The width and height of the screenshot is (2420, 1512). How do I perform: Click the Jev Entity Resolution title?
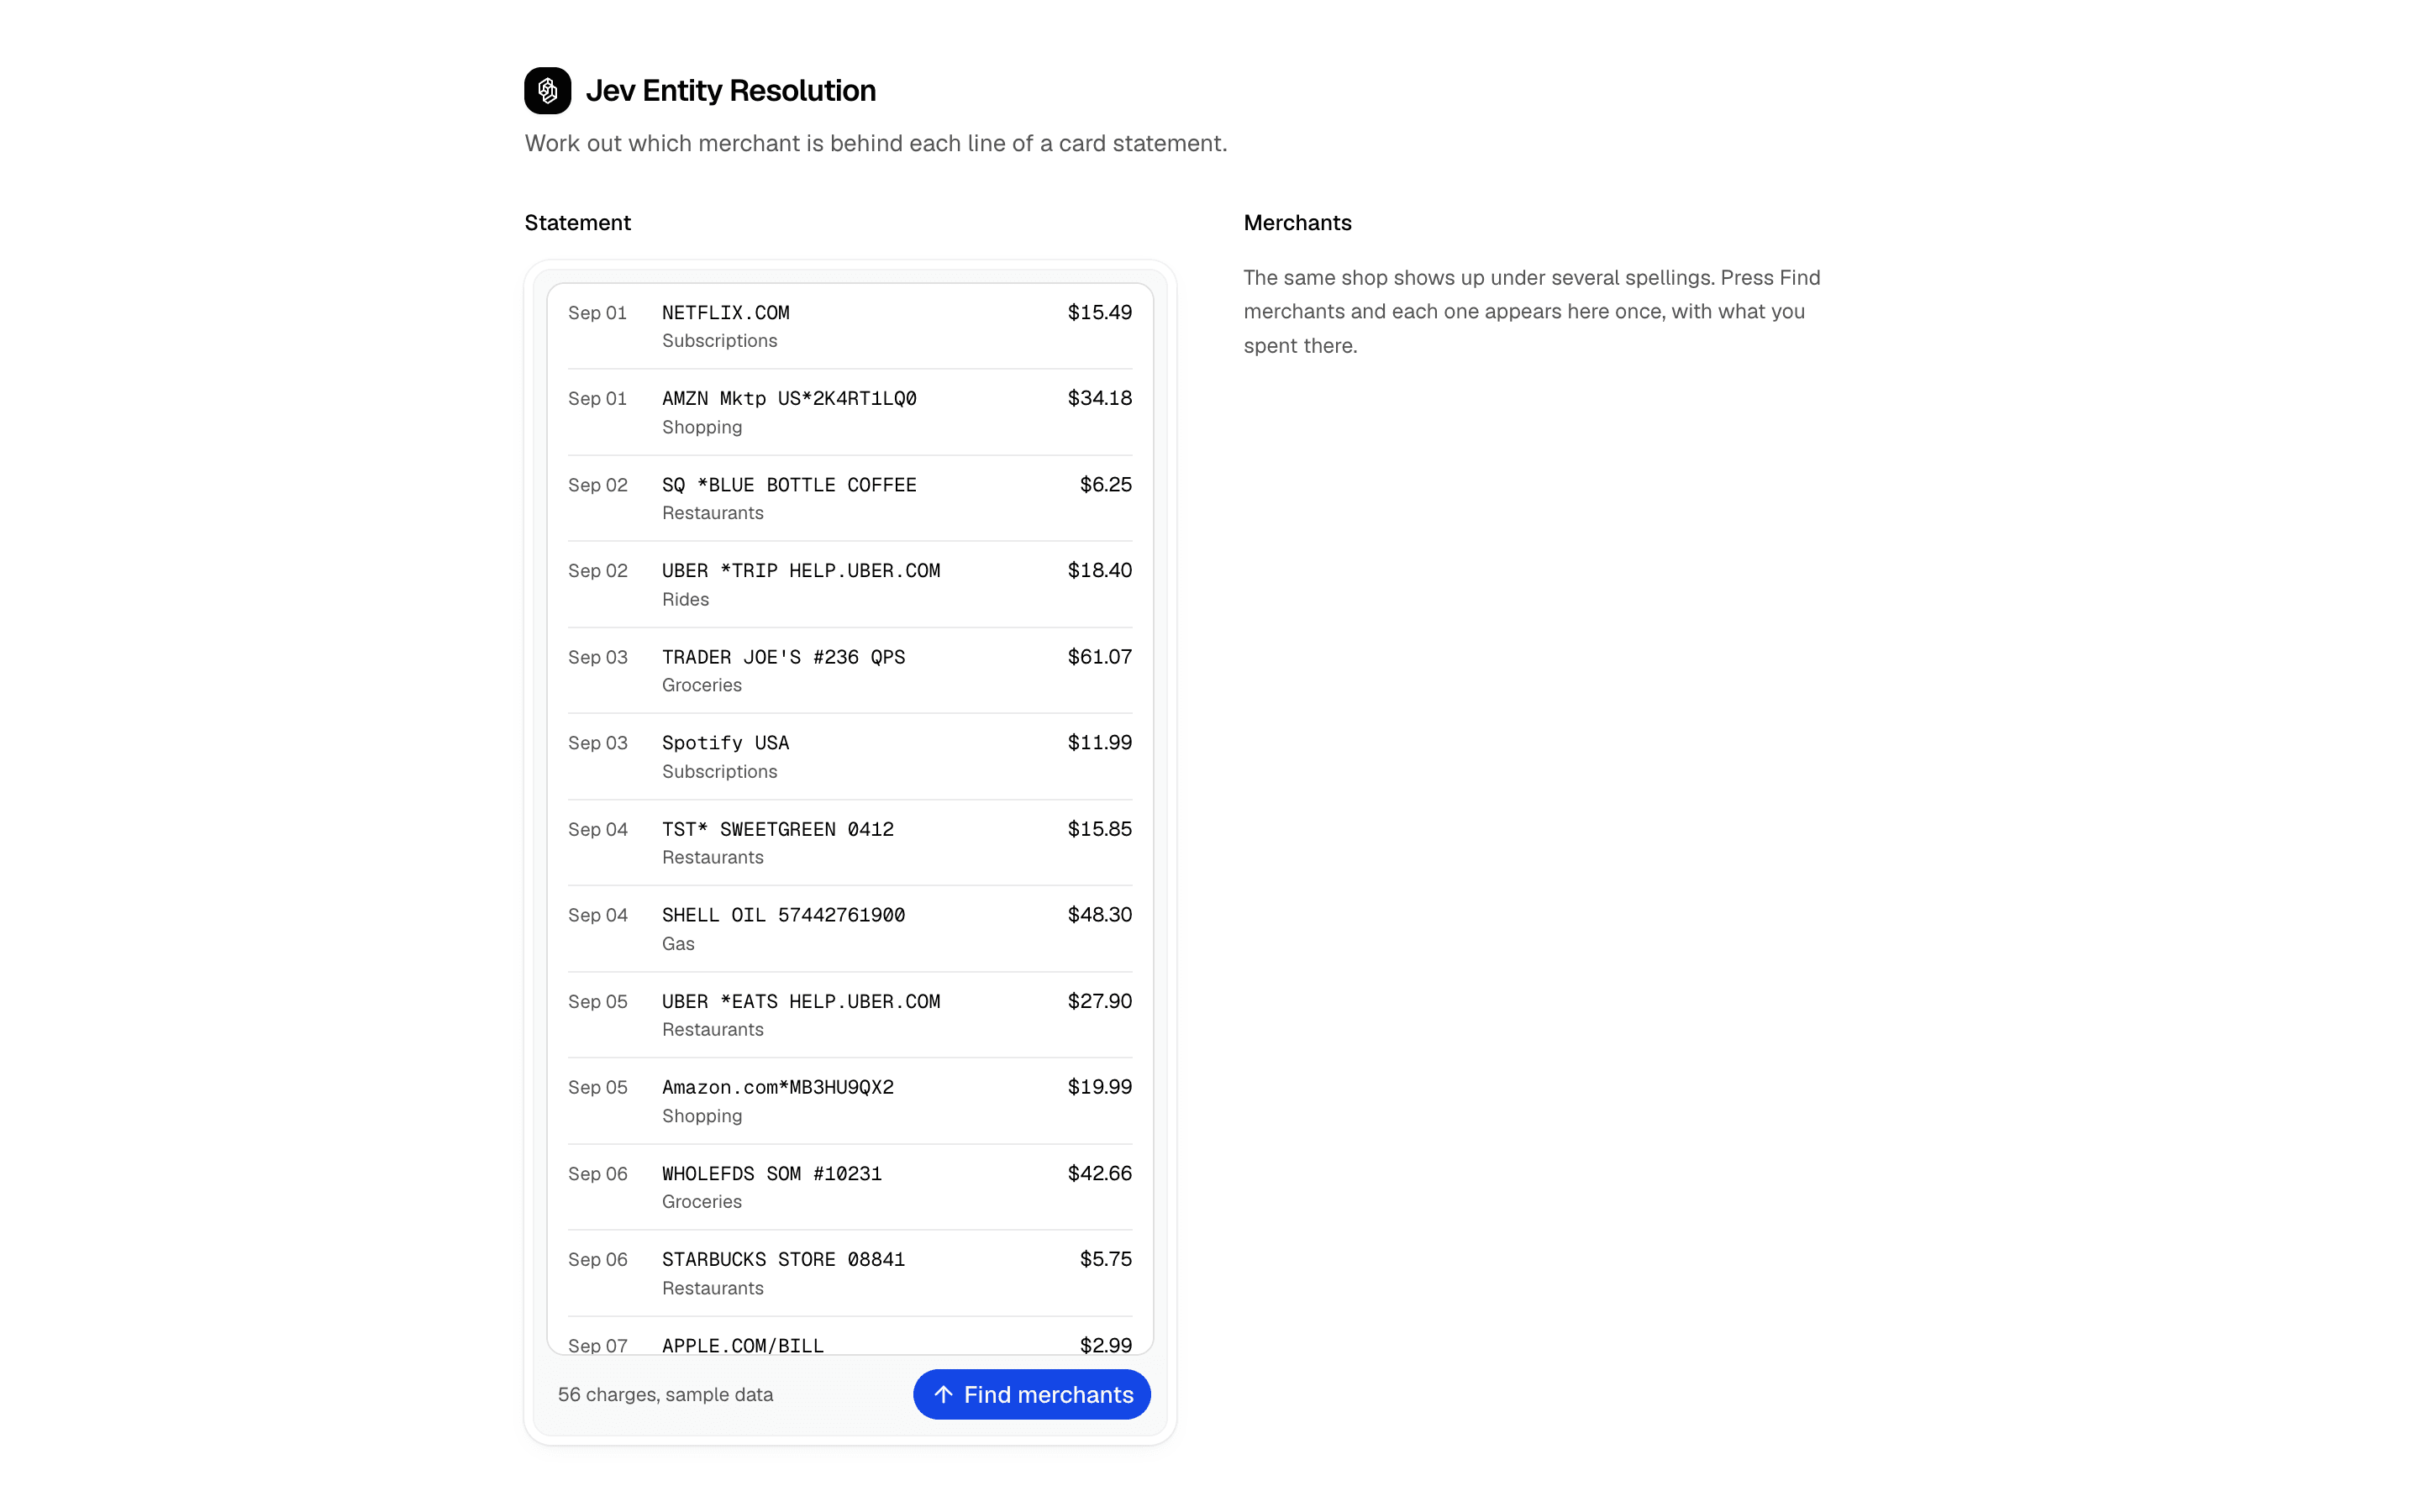click(730, 91)
